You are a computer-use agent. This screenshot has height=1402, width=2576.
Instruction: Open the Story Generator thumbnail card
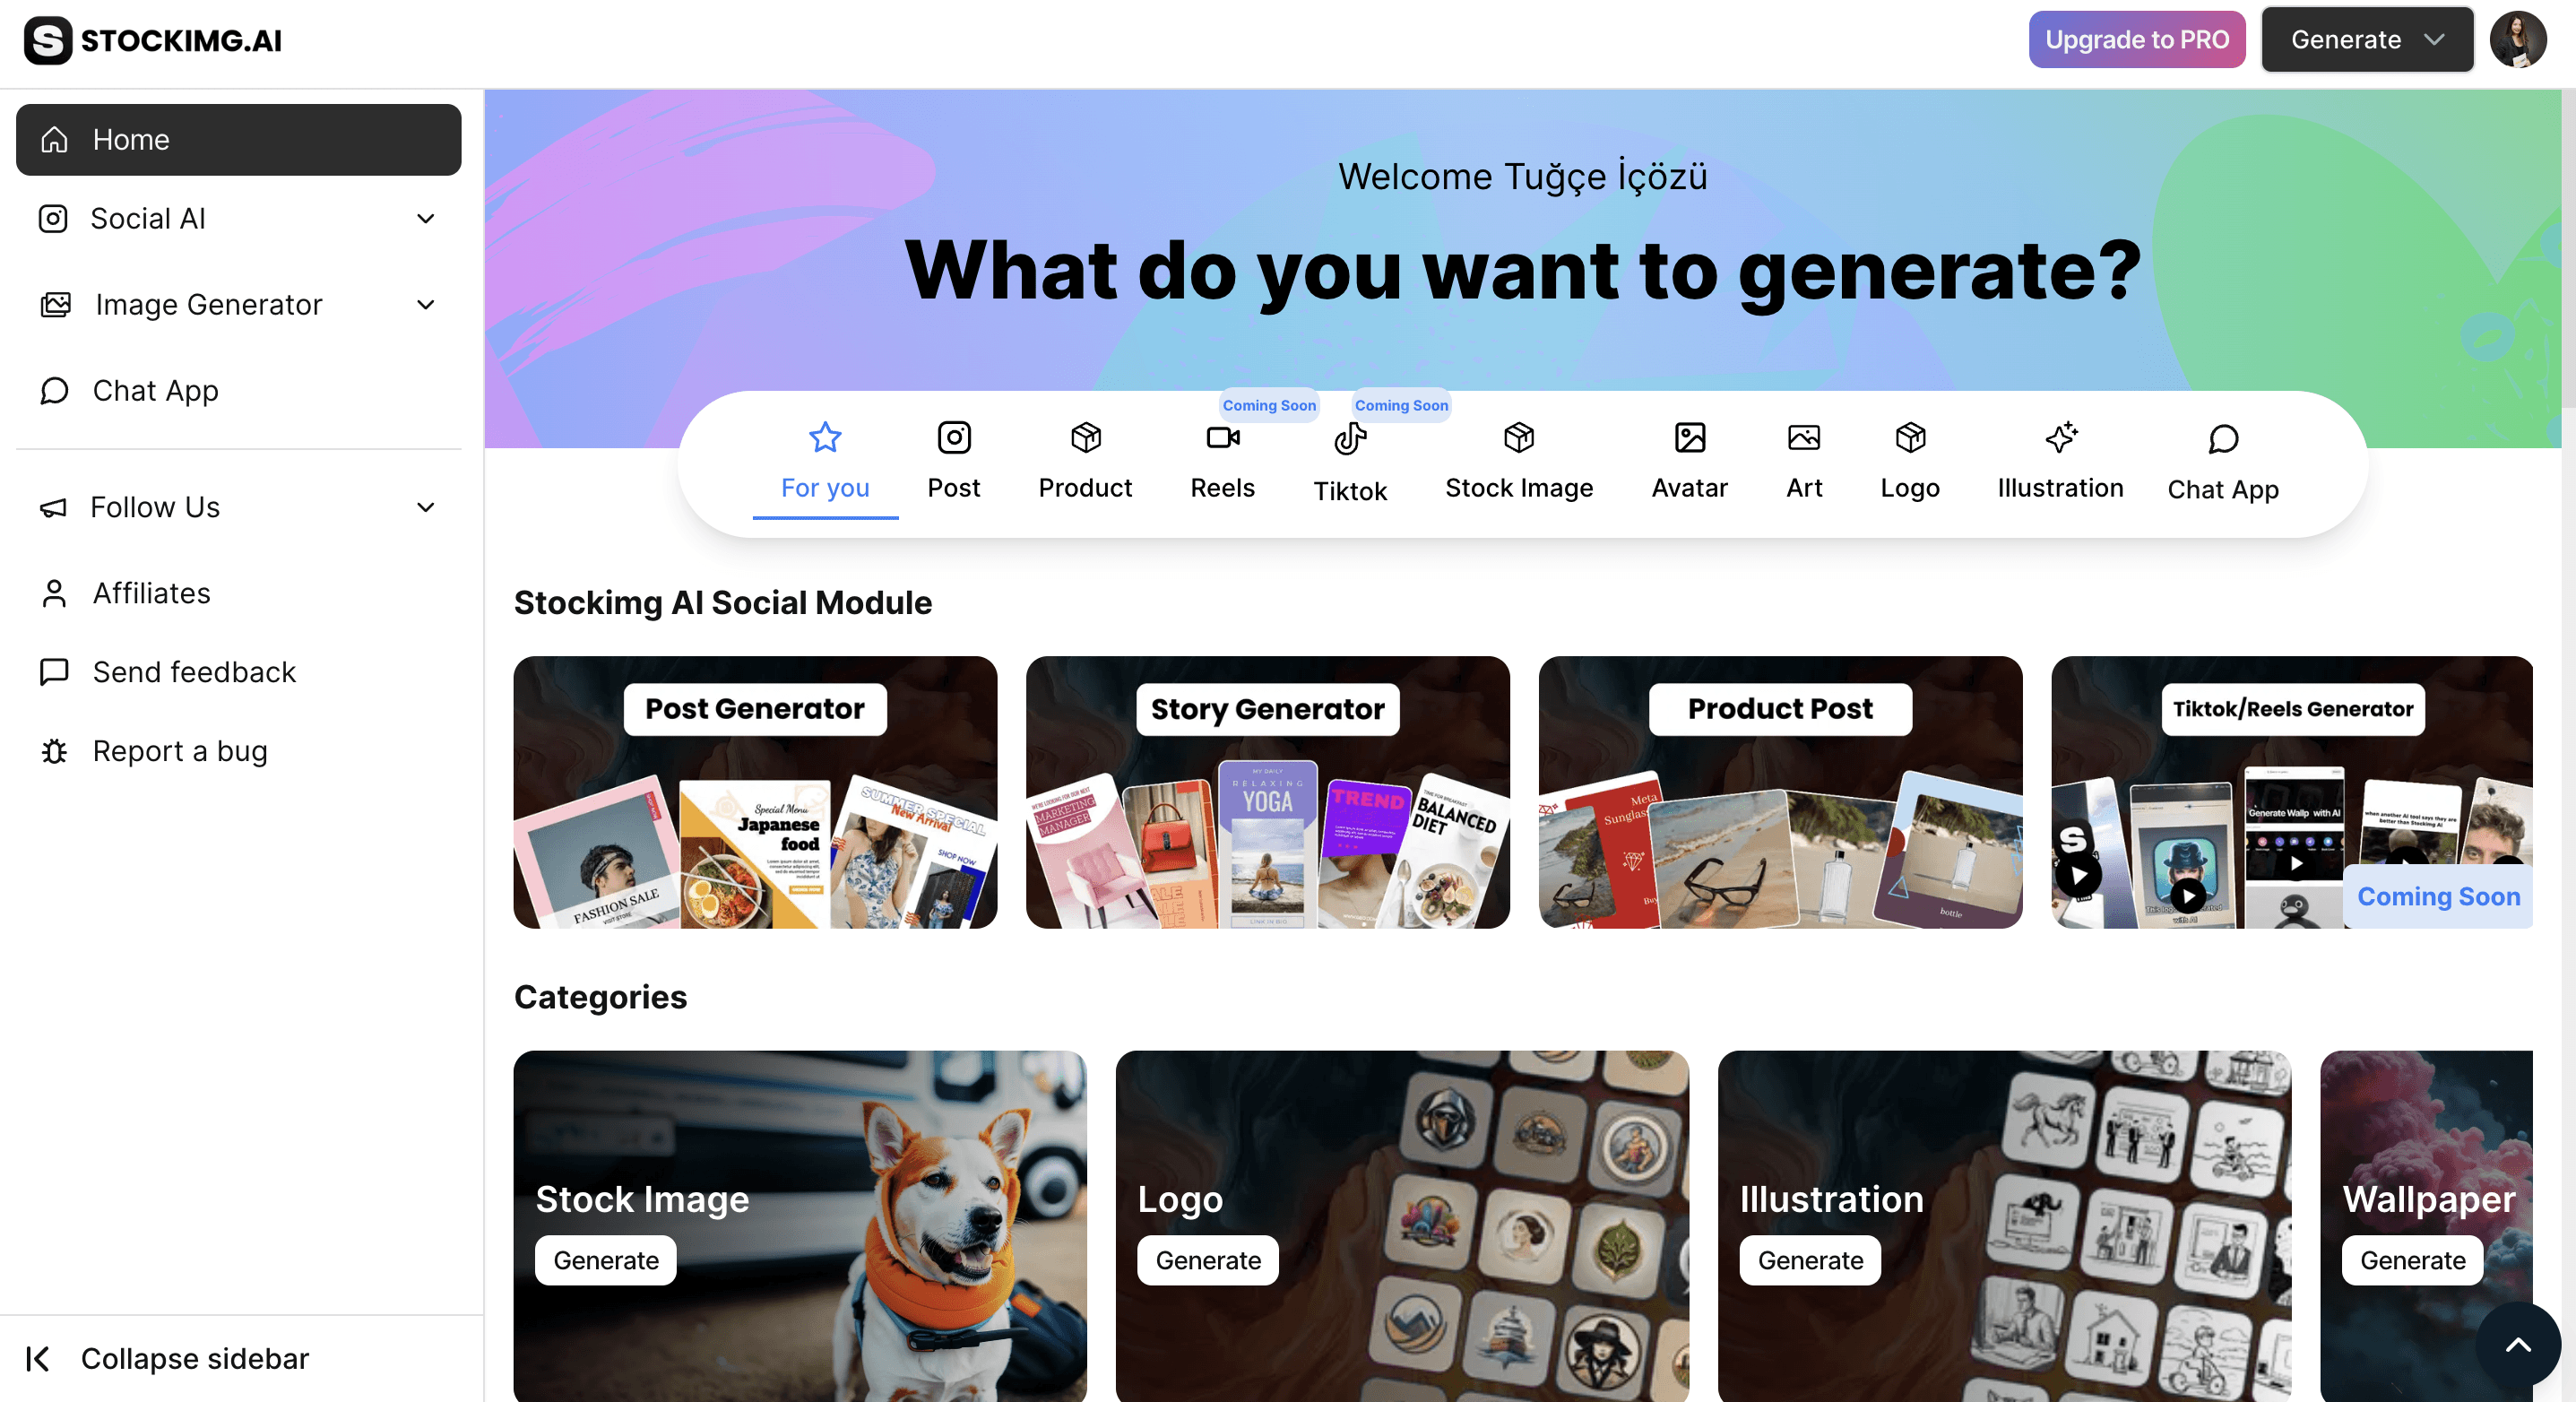click(x=1267, y=792)
